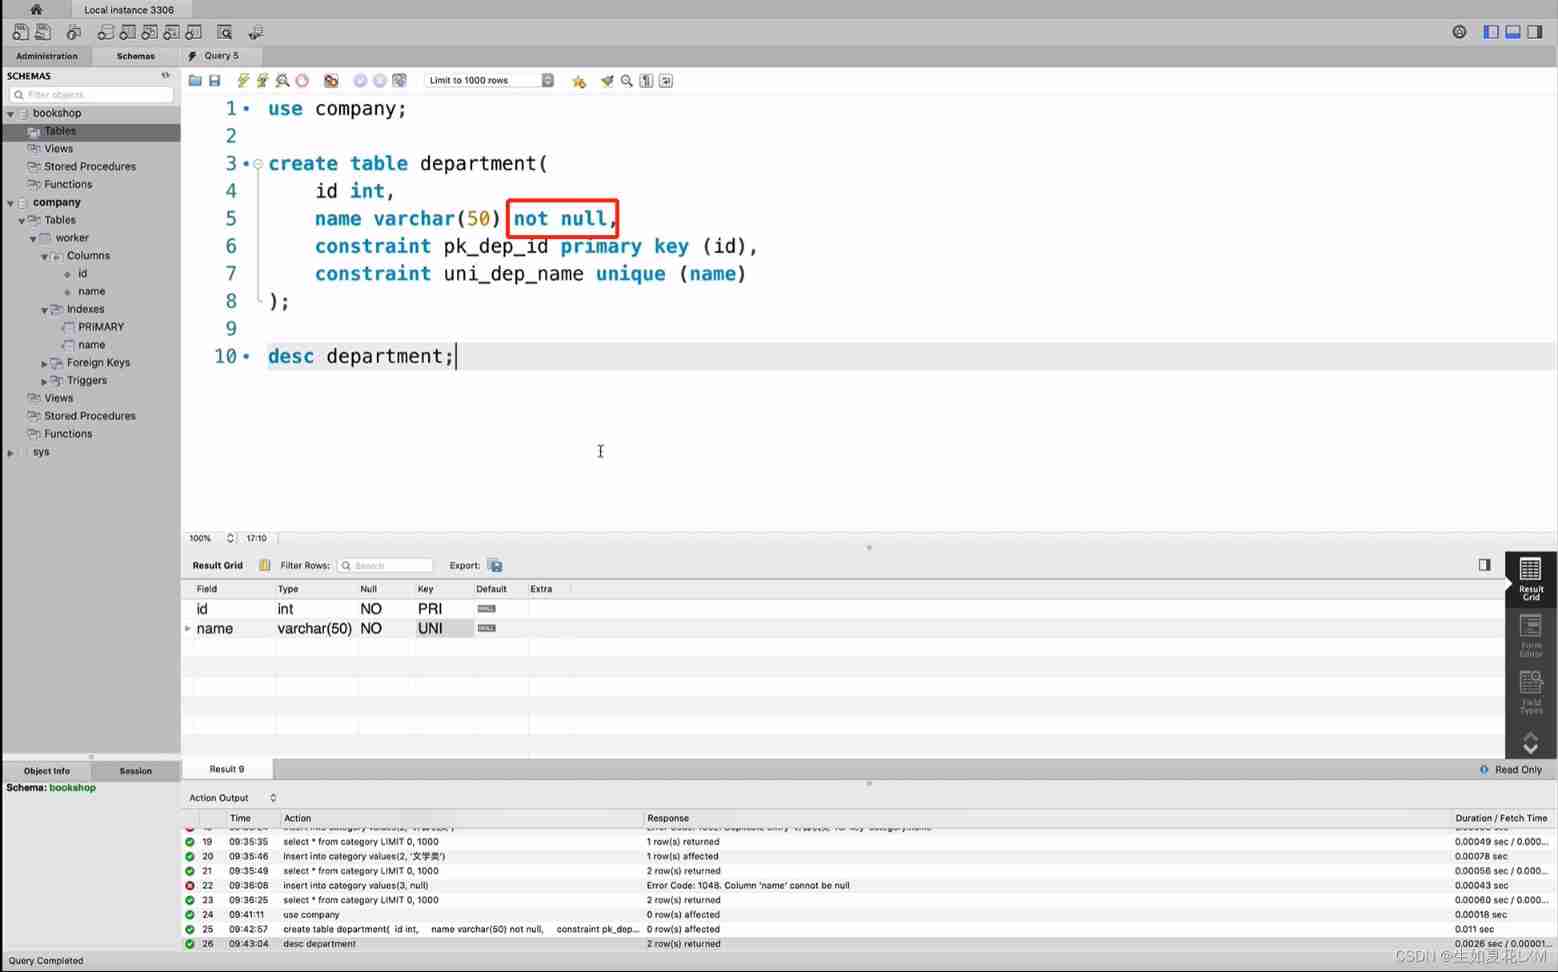This screenshot has width=1558, height=972.
Task: Beautify the SQL script broom icon
Action: [x=607, y=80]
